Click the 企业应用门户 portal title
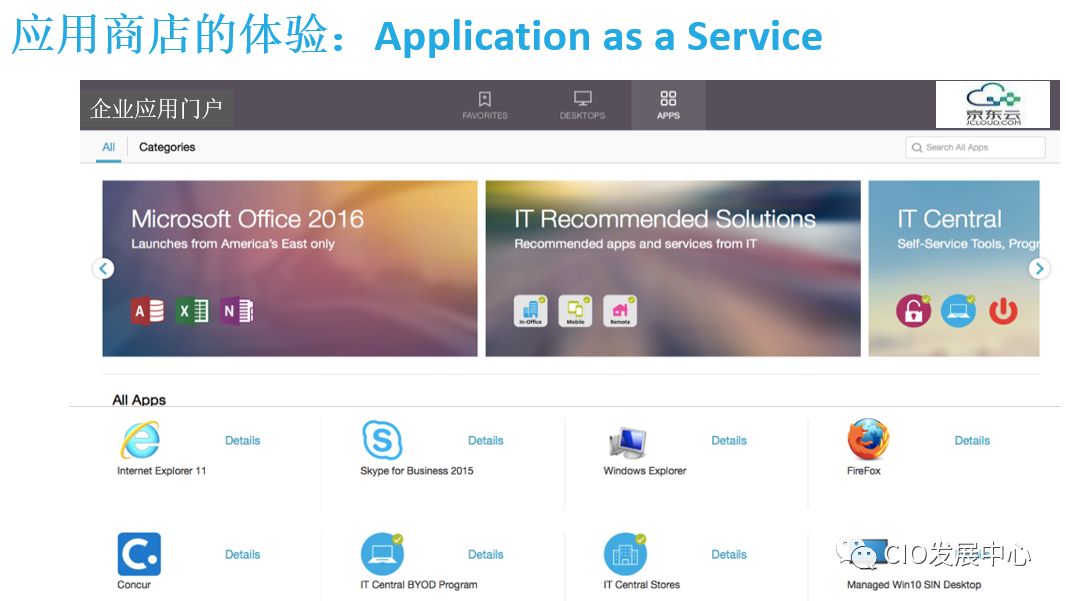 pos(156,109)
